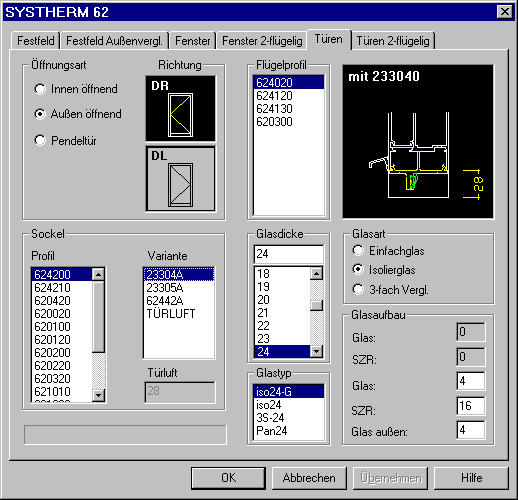Select Glastyp 3S-24
Viewport: 518px width, 500px height.
pos(289,418)
